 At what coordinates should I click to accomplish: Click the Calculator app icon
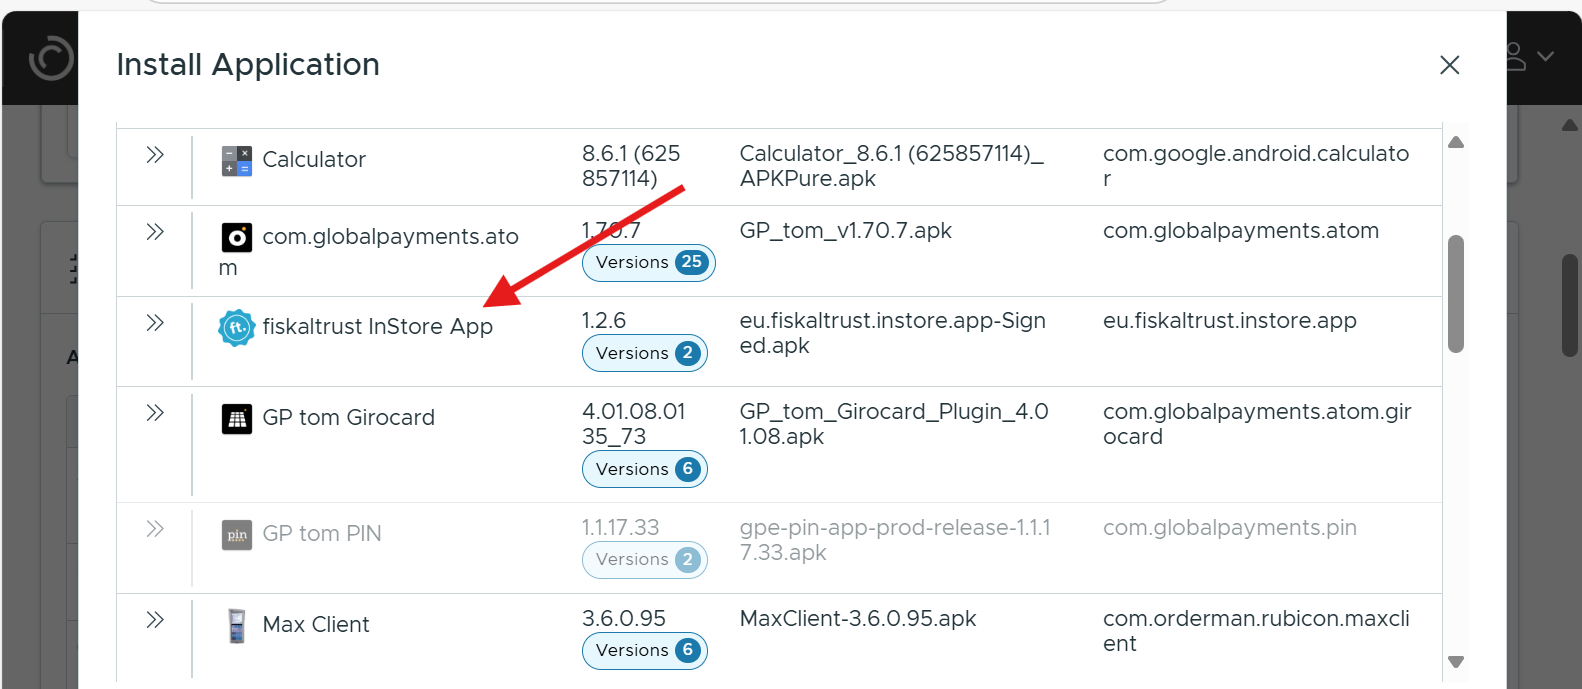(237, 160)
